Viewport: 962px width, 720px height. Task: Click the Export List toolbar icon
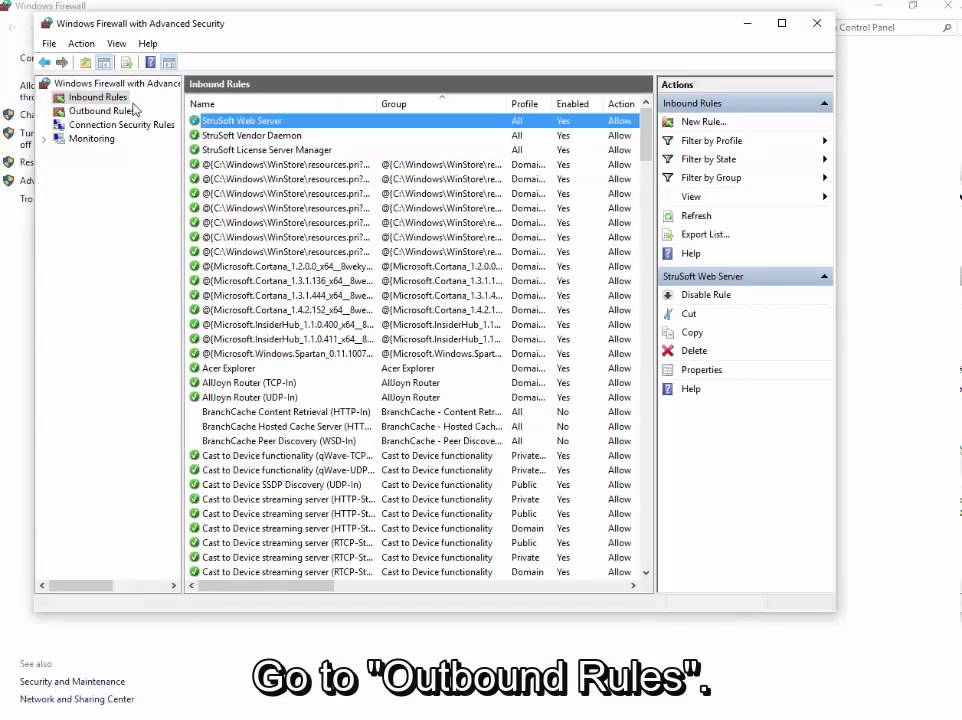[x=126, y=63]
